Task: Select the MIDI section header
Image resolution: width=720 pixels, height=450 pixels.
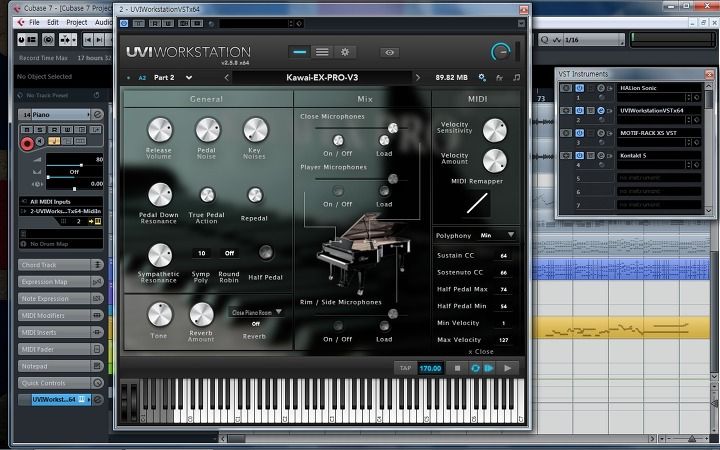Action: [477, 99]
